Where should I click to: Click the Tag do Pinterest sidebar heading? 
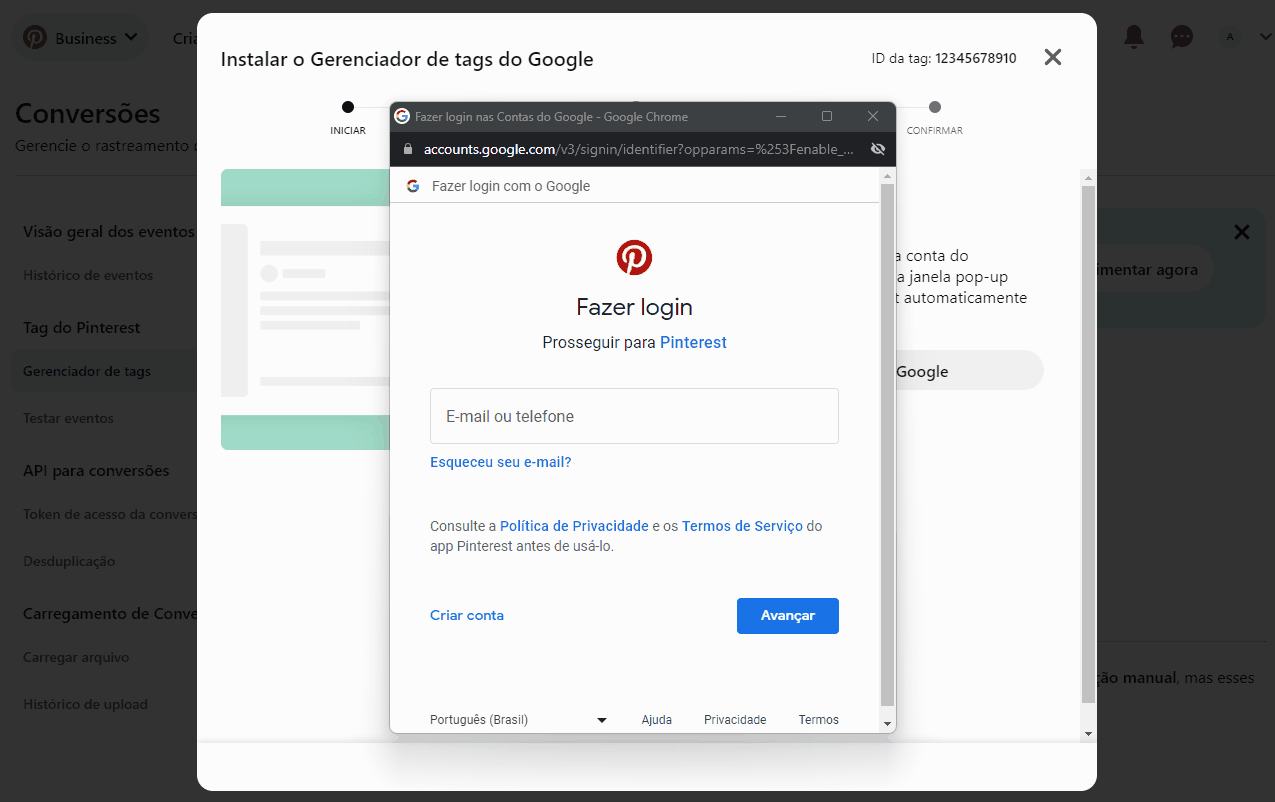pyautogui.click(x=82, y=327)
